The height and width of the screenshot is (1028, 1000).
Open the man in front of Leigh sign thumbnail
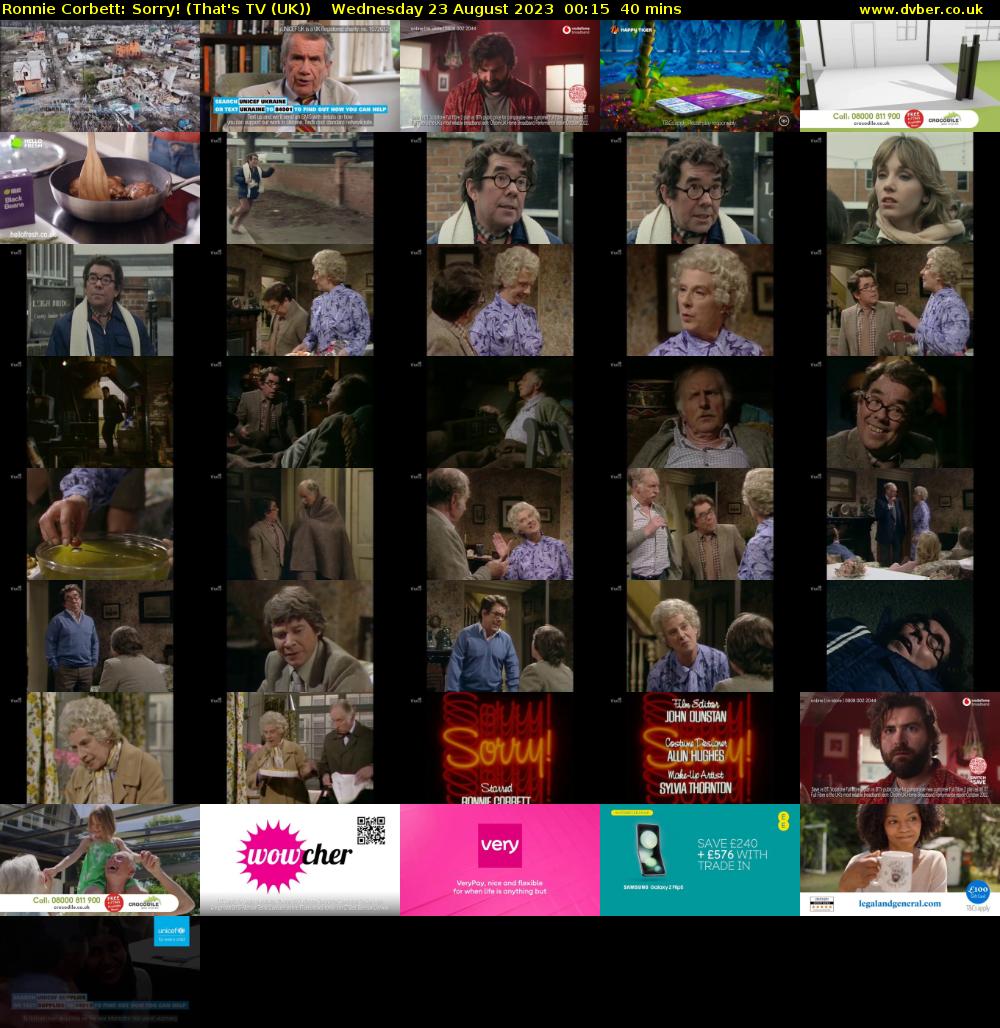tap(100, 300)
